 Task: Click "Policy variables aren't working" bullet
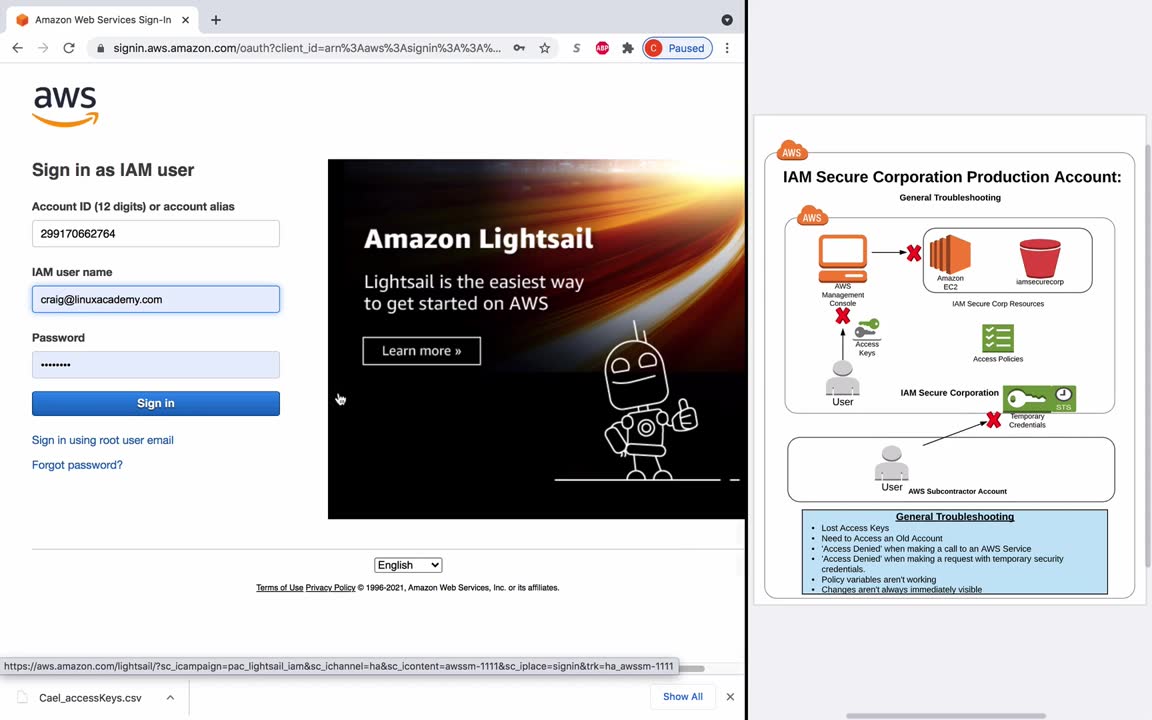coord(879,579)
